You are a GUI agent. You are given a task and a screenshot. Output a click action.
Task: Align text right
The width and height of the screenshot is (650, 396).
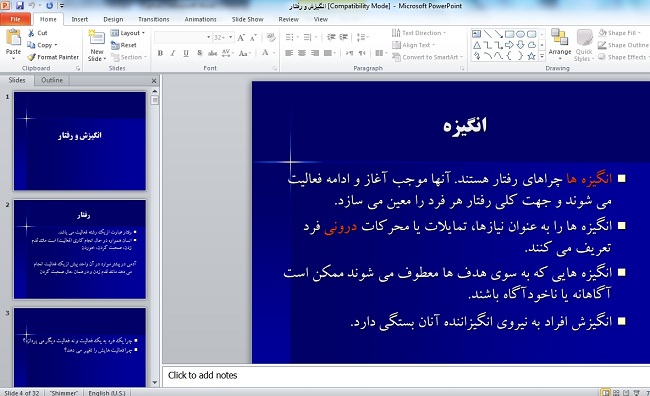[315, 53]
